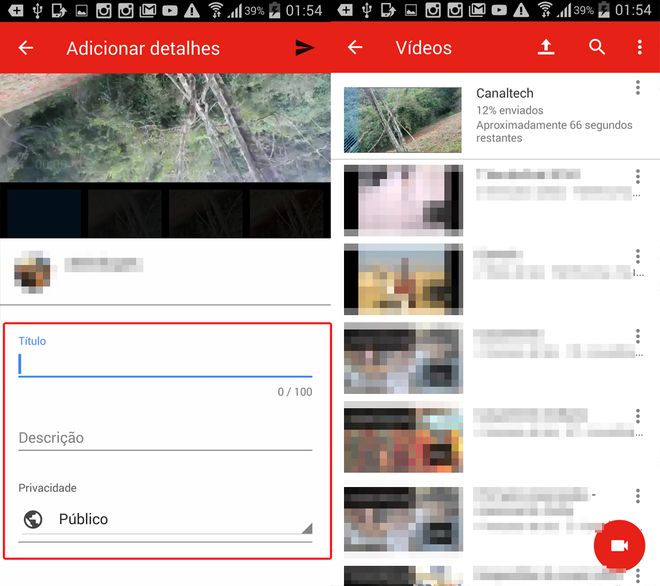Go back from Adicionar detalhes screen
This screenshot has height=586, width=660.
[x=26, y=48]
